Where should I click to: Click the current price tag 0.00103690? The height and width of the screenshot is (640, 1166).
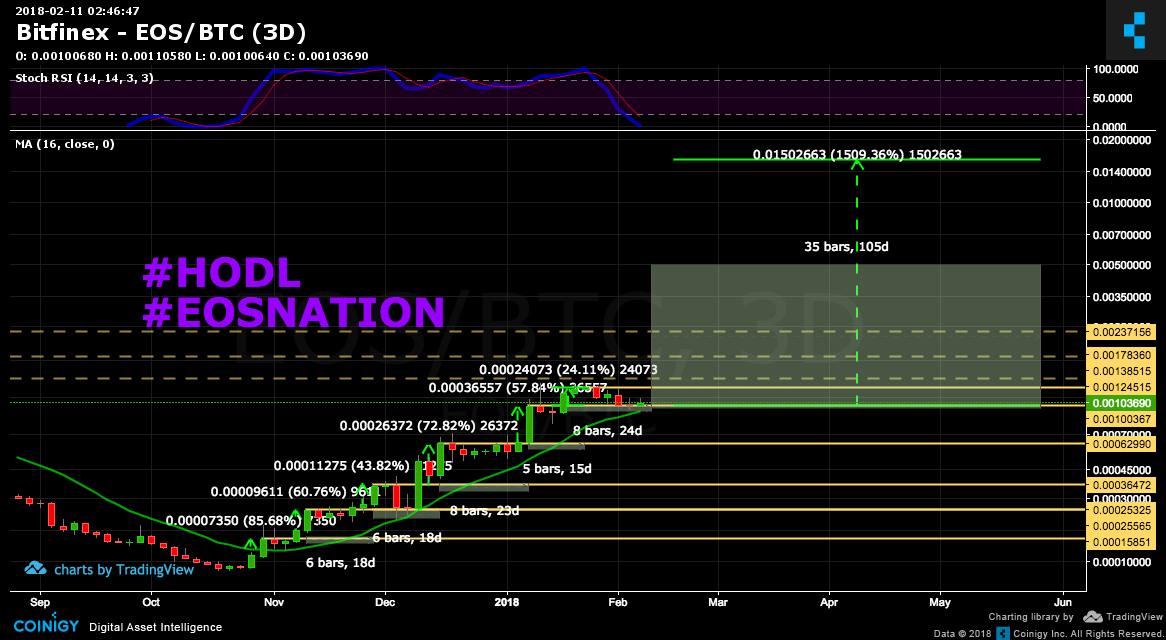(1119, 404)
